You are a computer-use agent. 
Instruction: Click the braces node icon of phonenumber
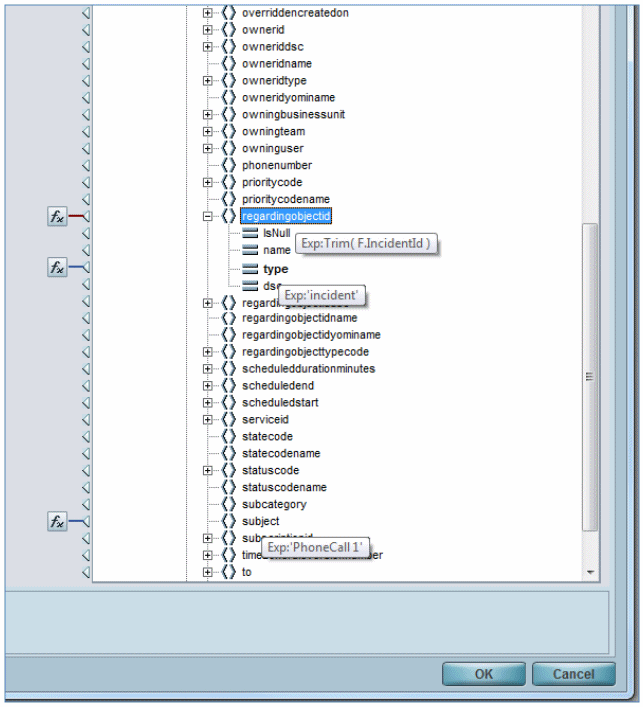229,165
